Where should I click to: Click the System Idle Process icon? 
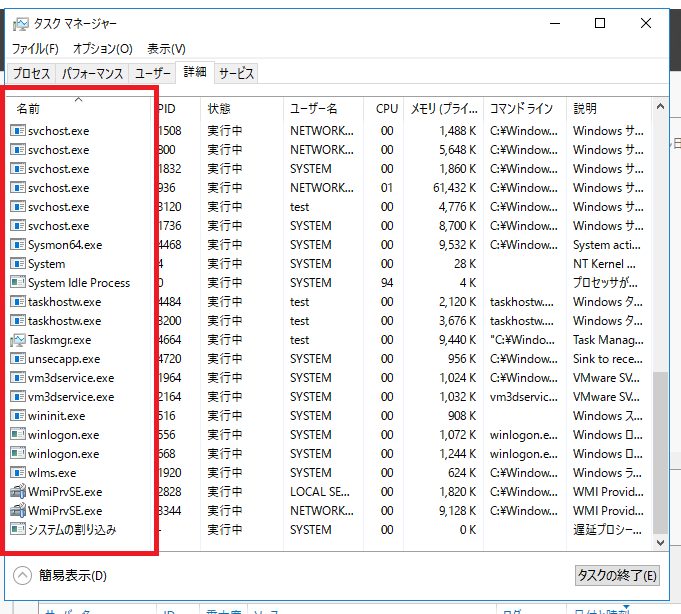coord(17,283)
